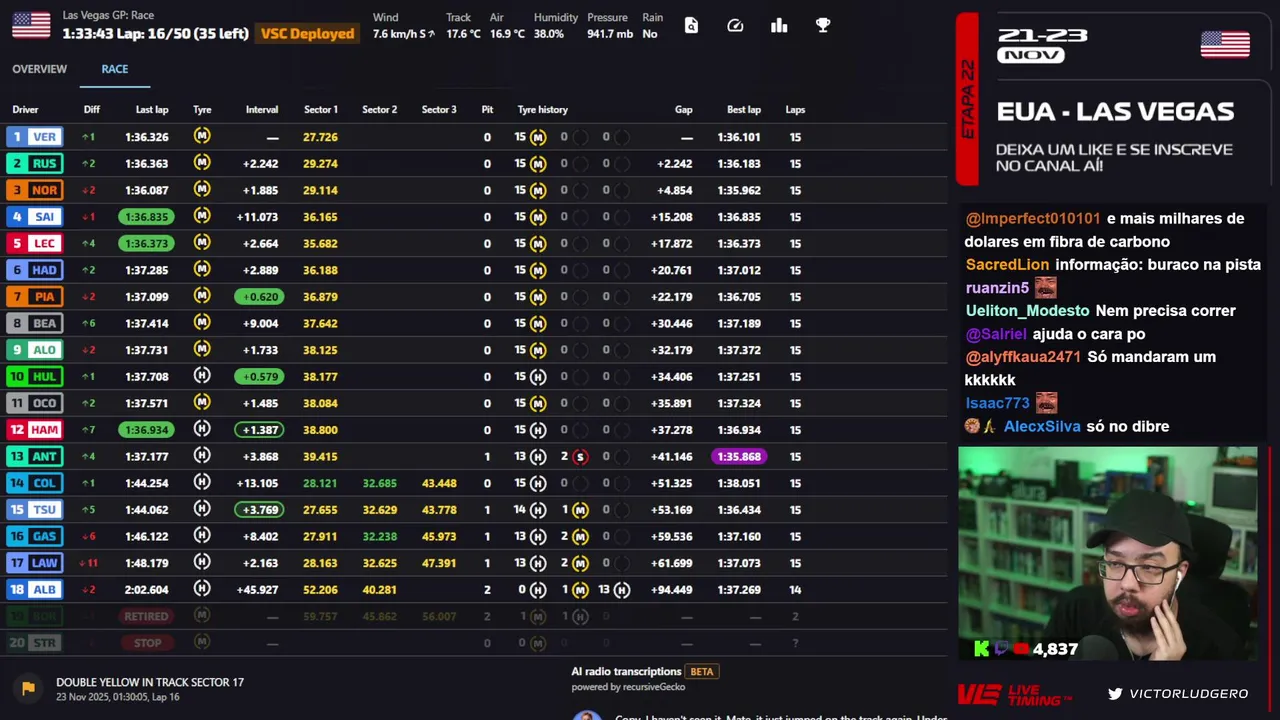Viewport: 1280px width, 720px height.
Task: Select the PIA driver badge in position 7
Action: click(35, 297)
